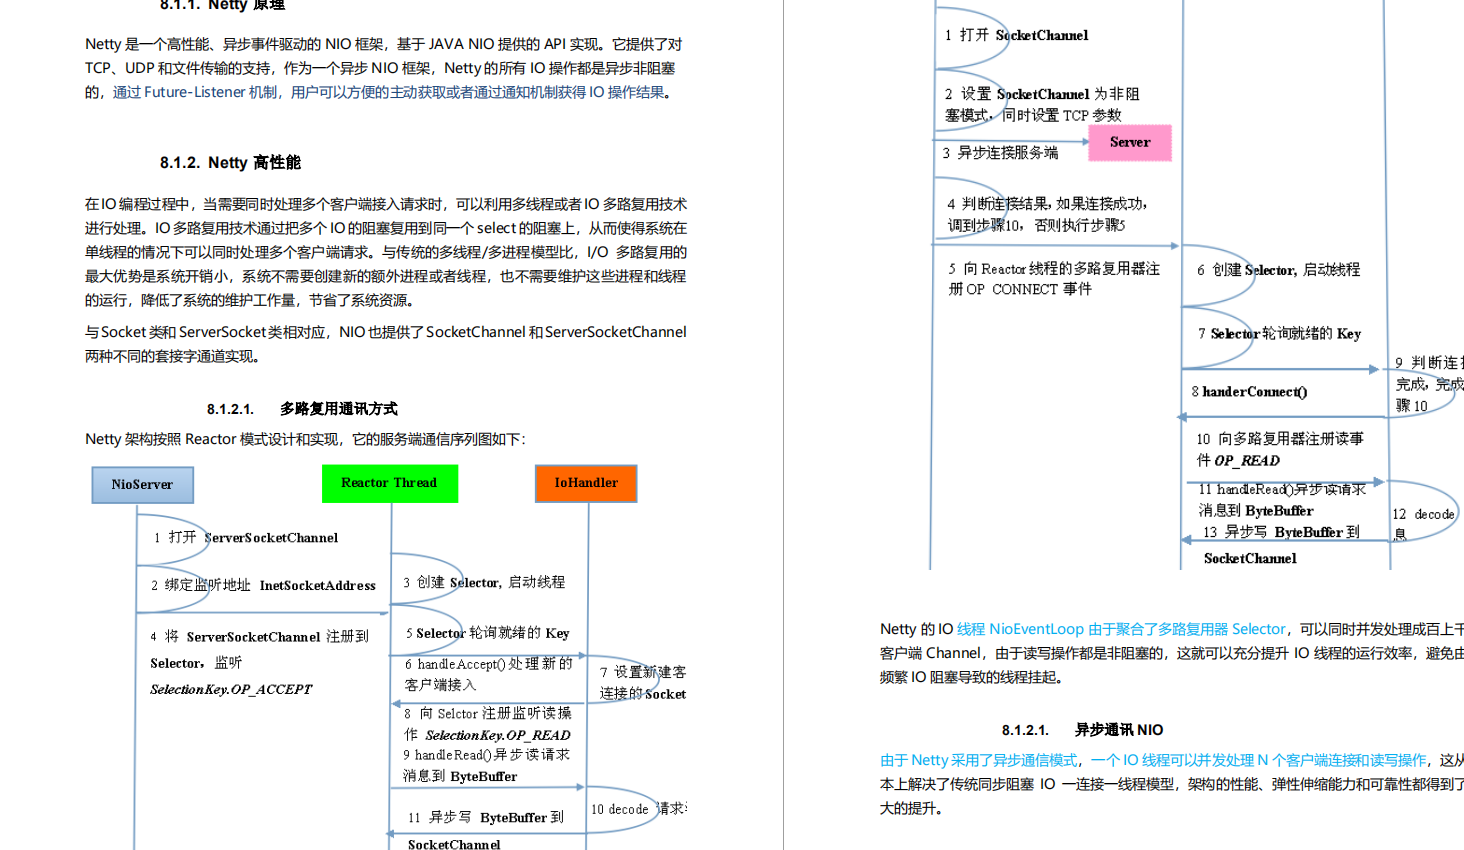
Task: Click step '3 异步连接服务端'
Action: (1000, 153)
